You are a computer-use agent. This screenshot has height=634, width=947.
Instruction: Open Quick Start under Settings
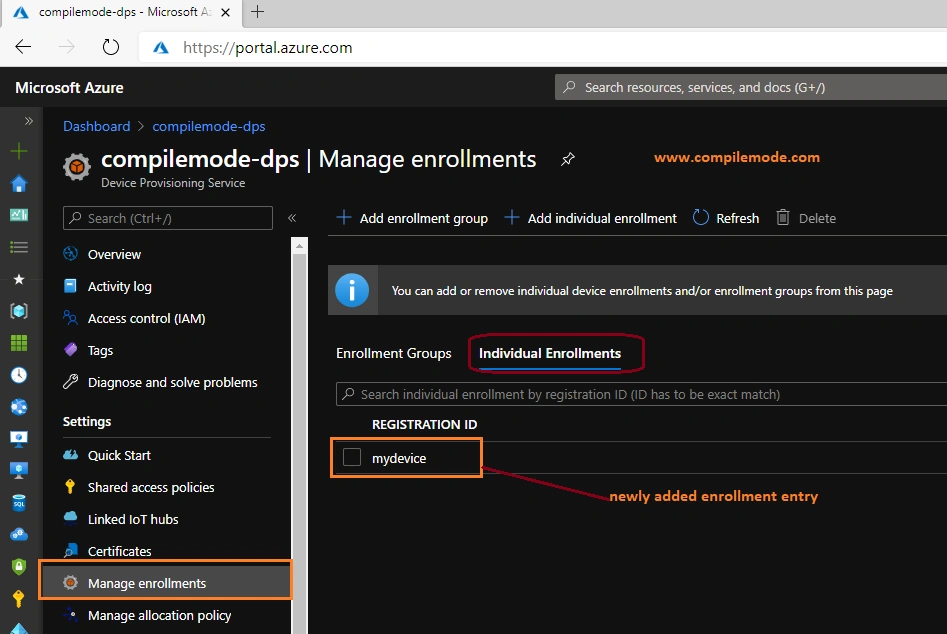(x=119, y=455)
